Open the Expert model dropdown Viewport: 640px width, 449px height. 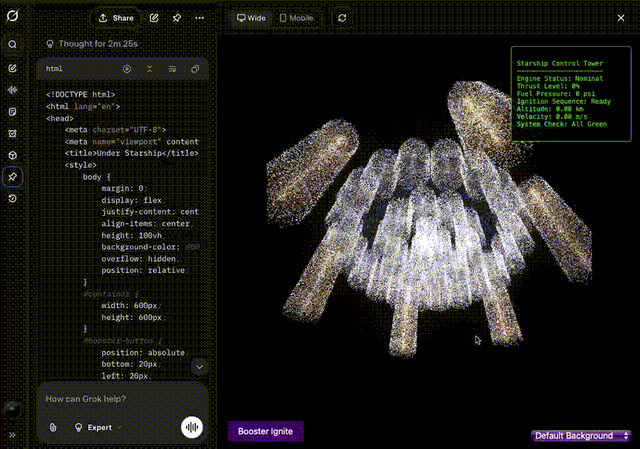tap(99, 427)
